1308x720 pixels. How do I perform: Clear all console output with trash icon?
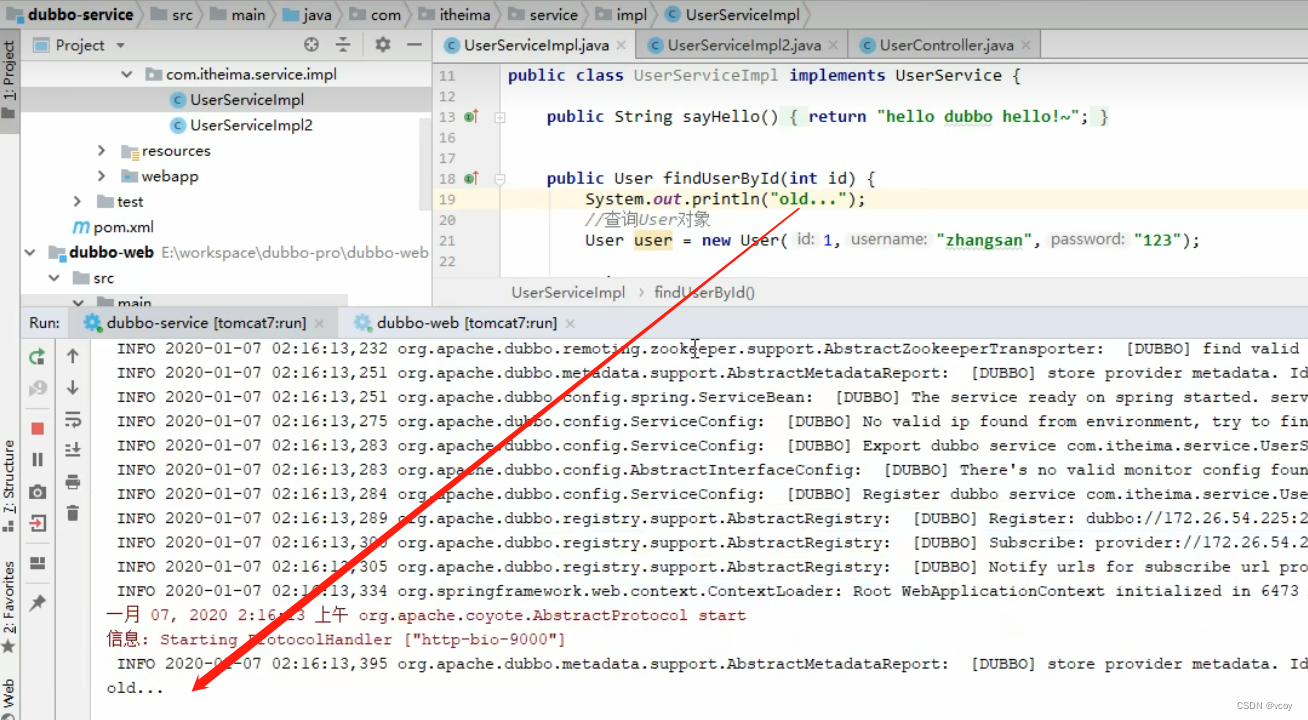pos(72,513)
